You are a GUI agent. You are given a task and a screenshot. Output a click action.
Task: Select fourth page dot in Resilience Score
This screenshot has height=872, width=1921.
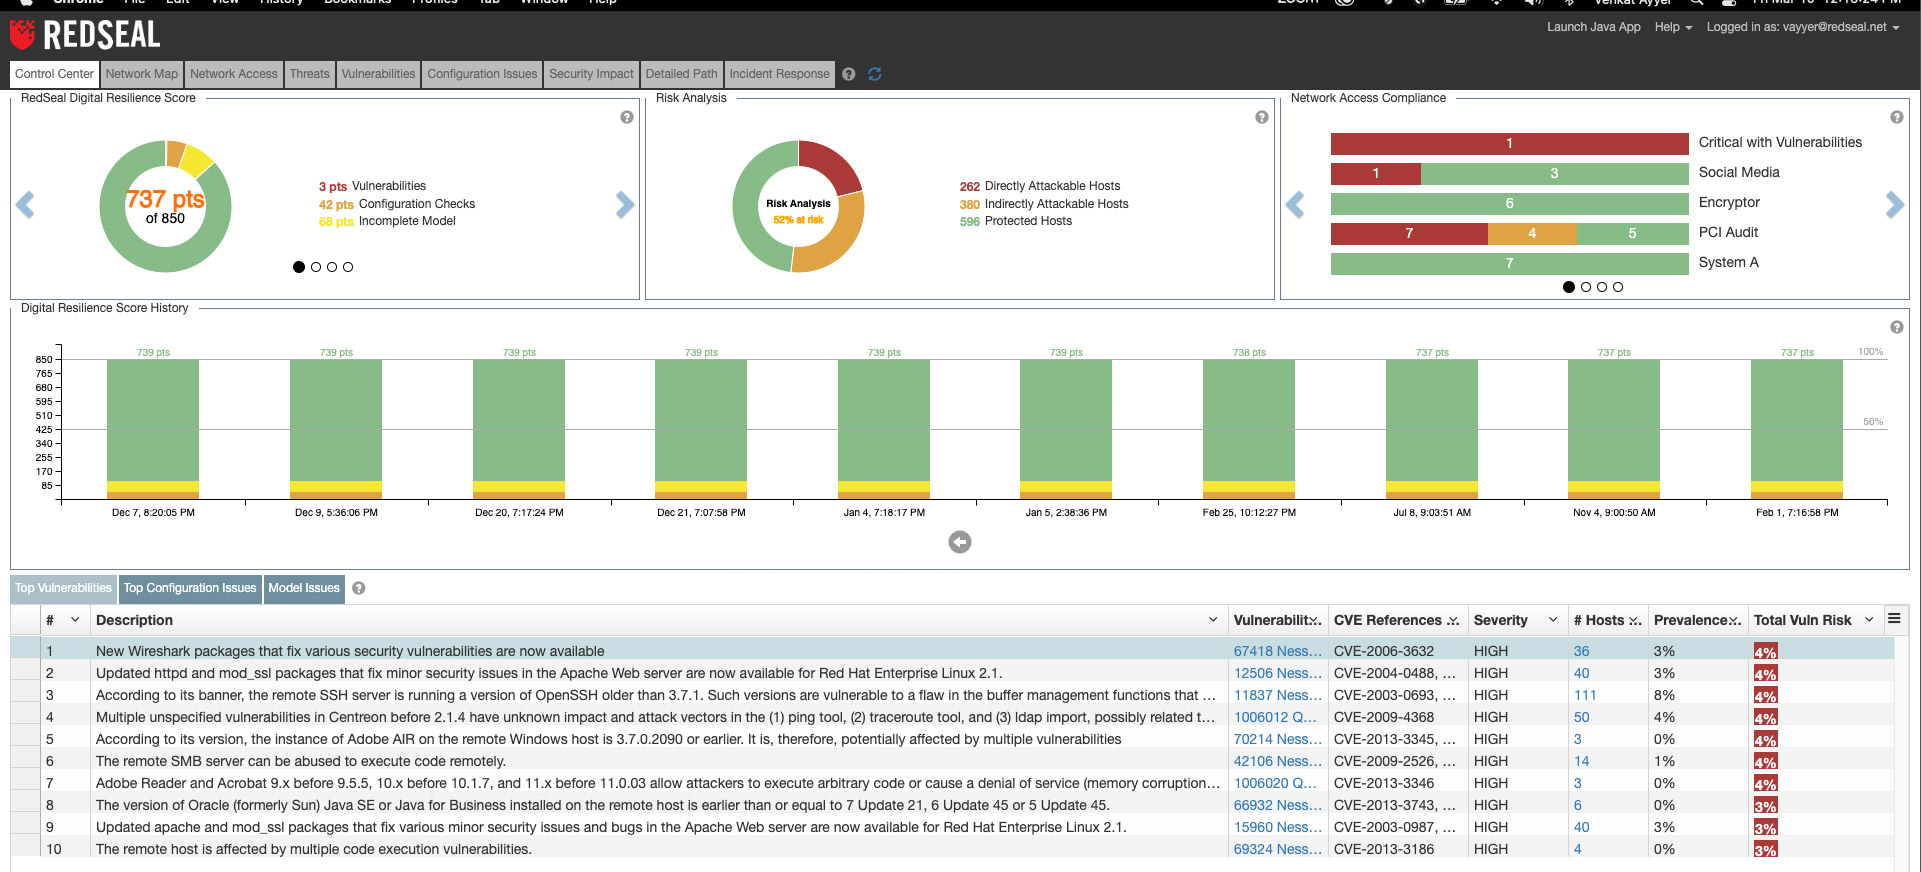click(348, 267)
